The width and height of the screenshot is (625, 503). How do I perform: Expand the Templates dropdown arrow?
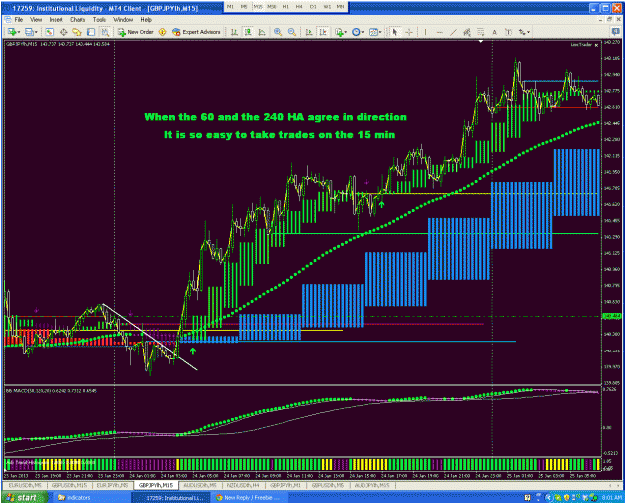[x=380, y=32]
